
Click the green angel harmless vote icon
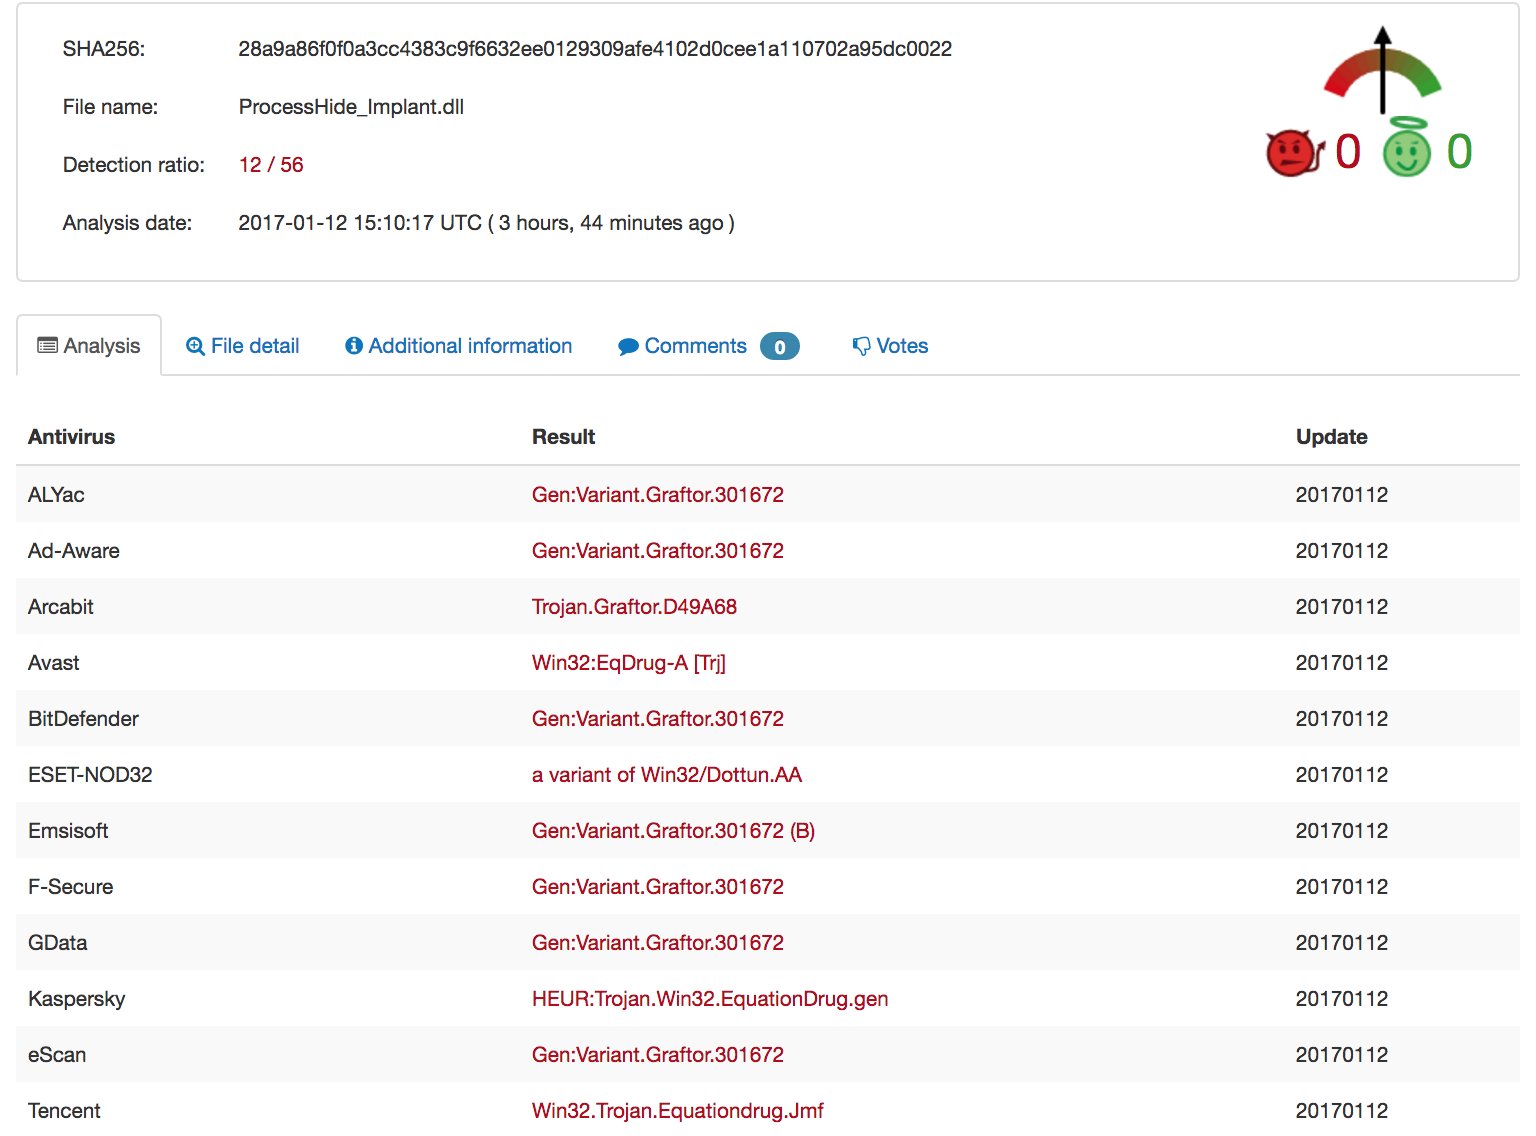pos(1407,149)
